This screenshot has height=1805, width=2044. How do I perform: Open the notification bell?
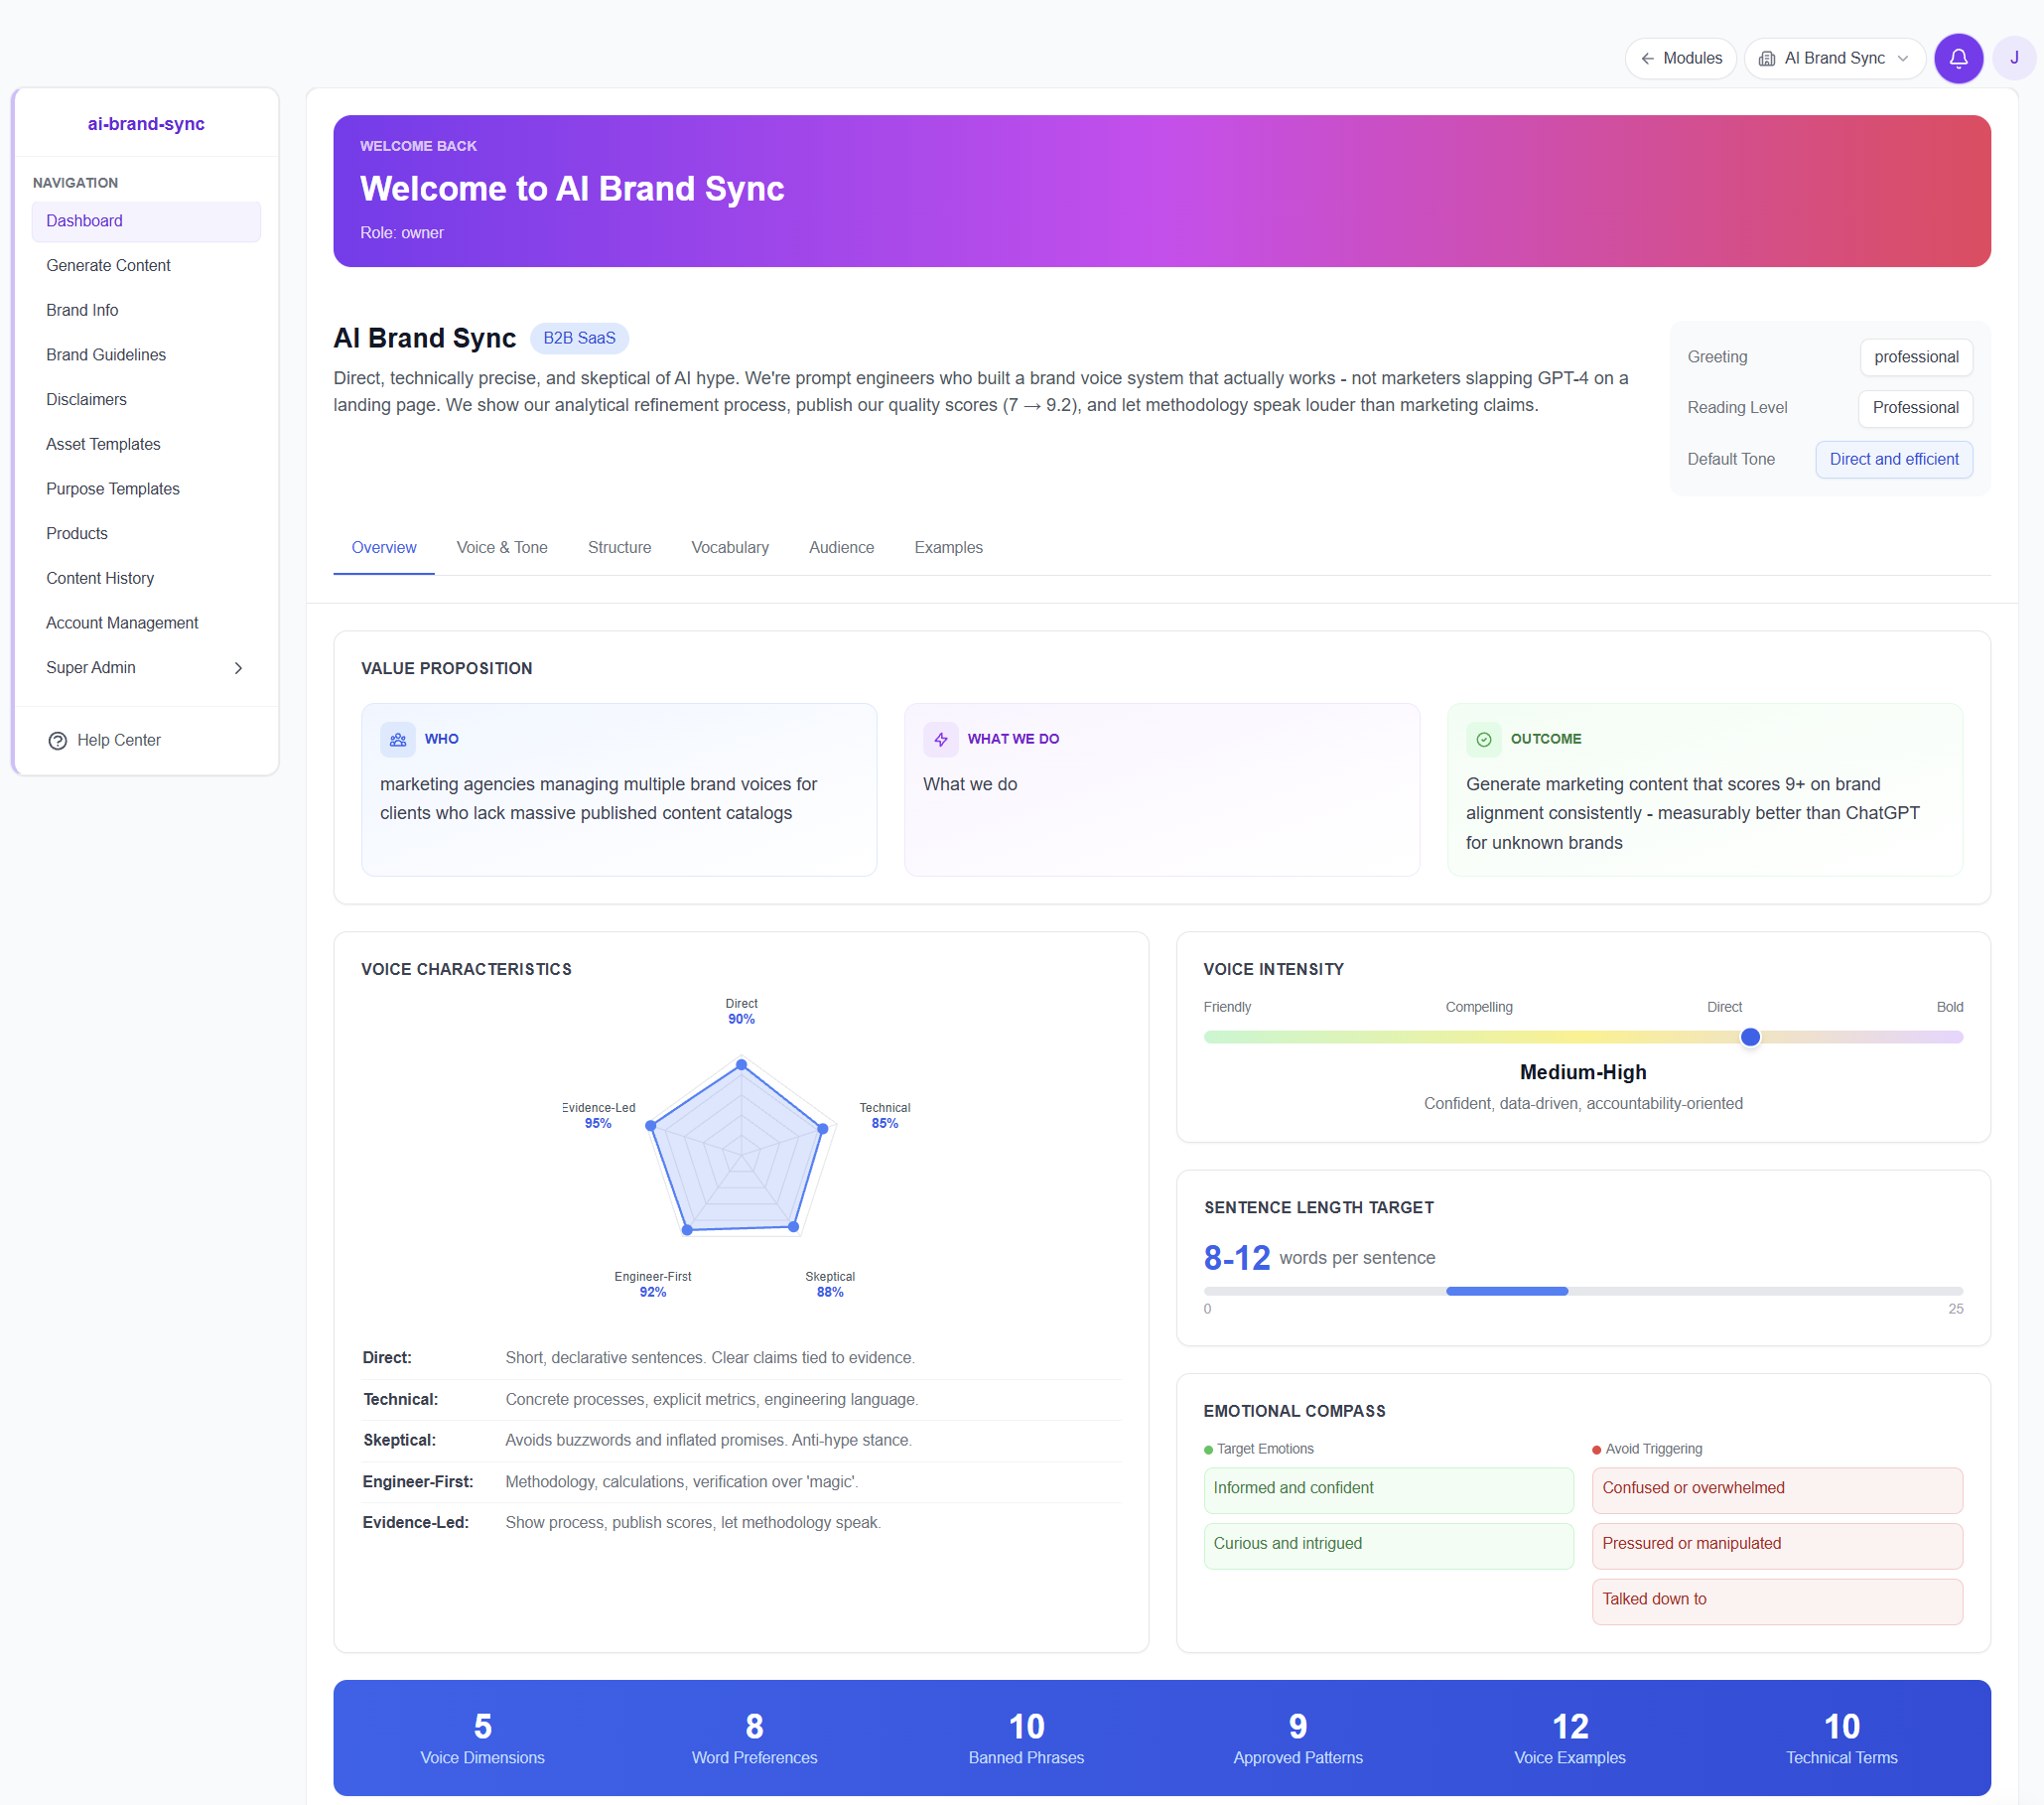coord(1958,58)
